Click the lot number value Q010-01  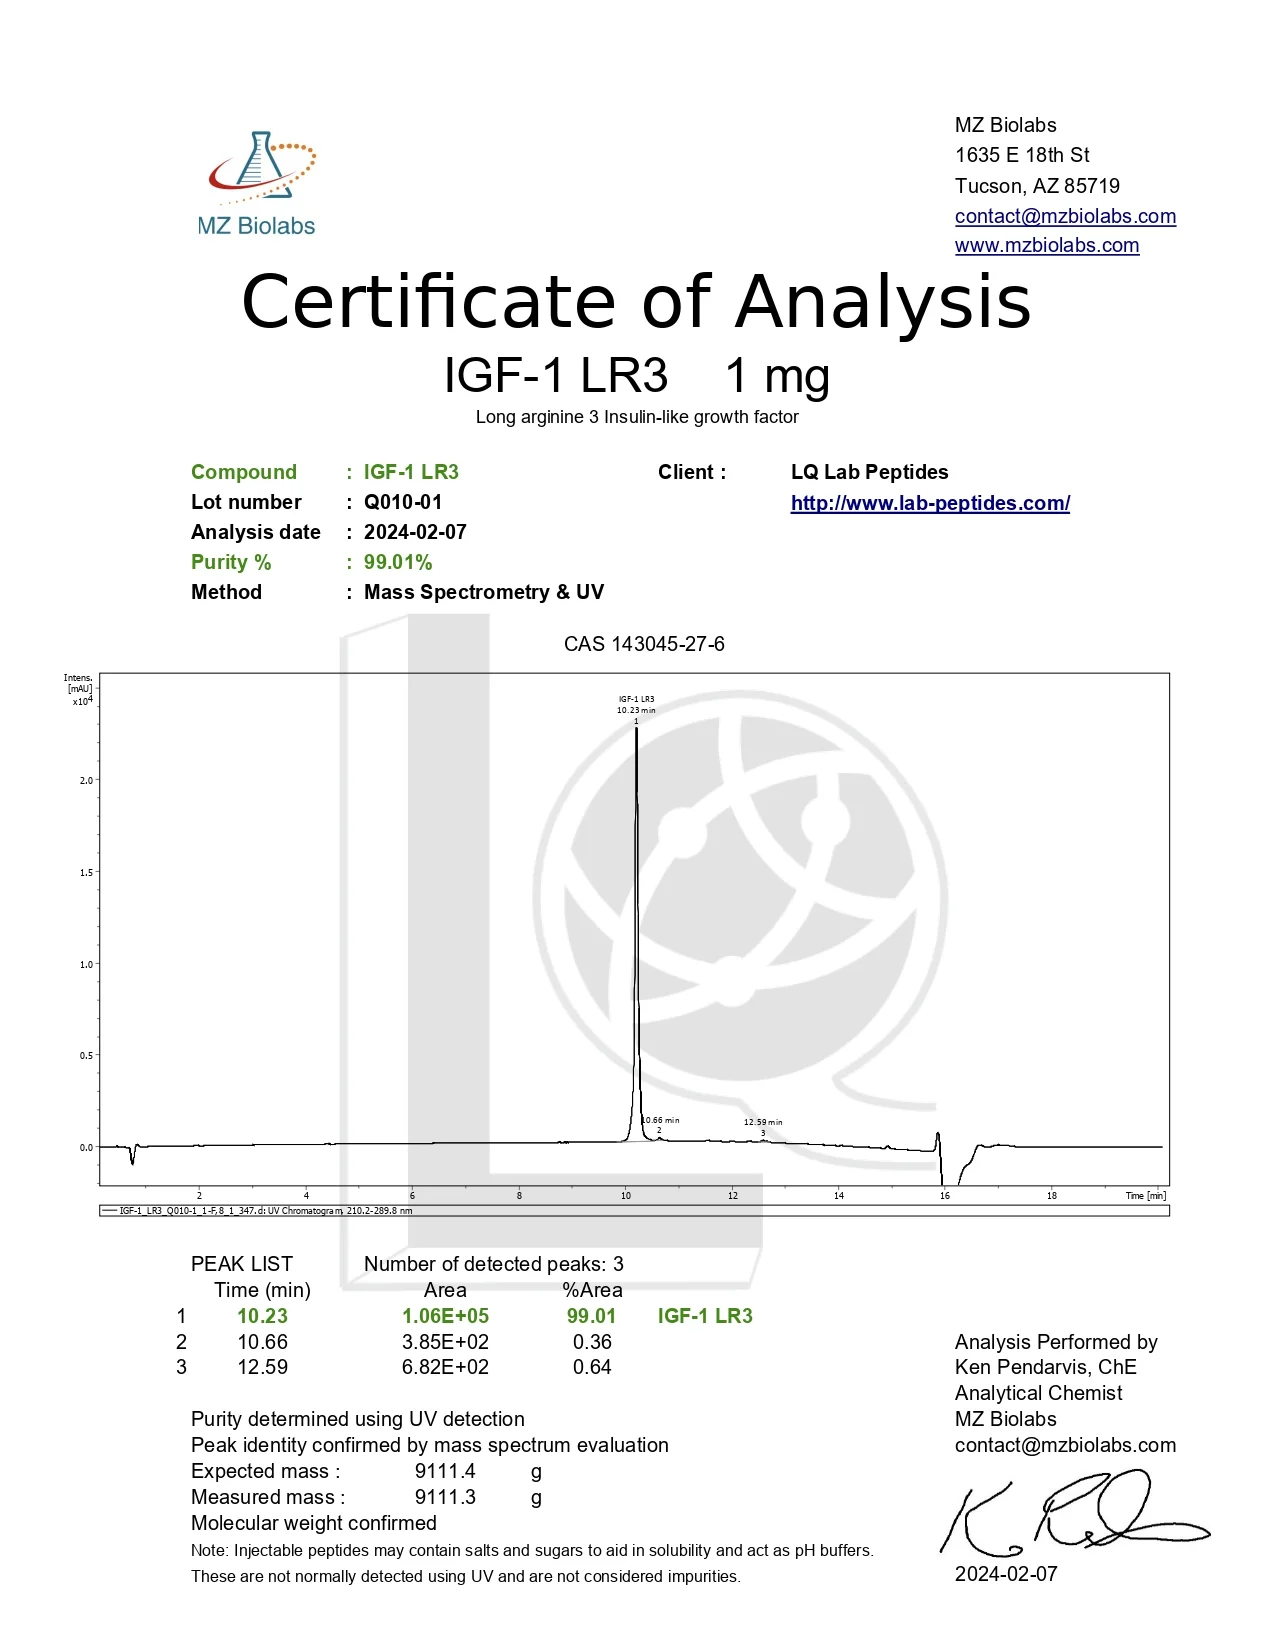(403, 502)
